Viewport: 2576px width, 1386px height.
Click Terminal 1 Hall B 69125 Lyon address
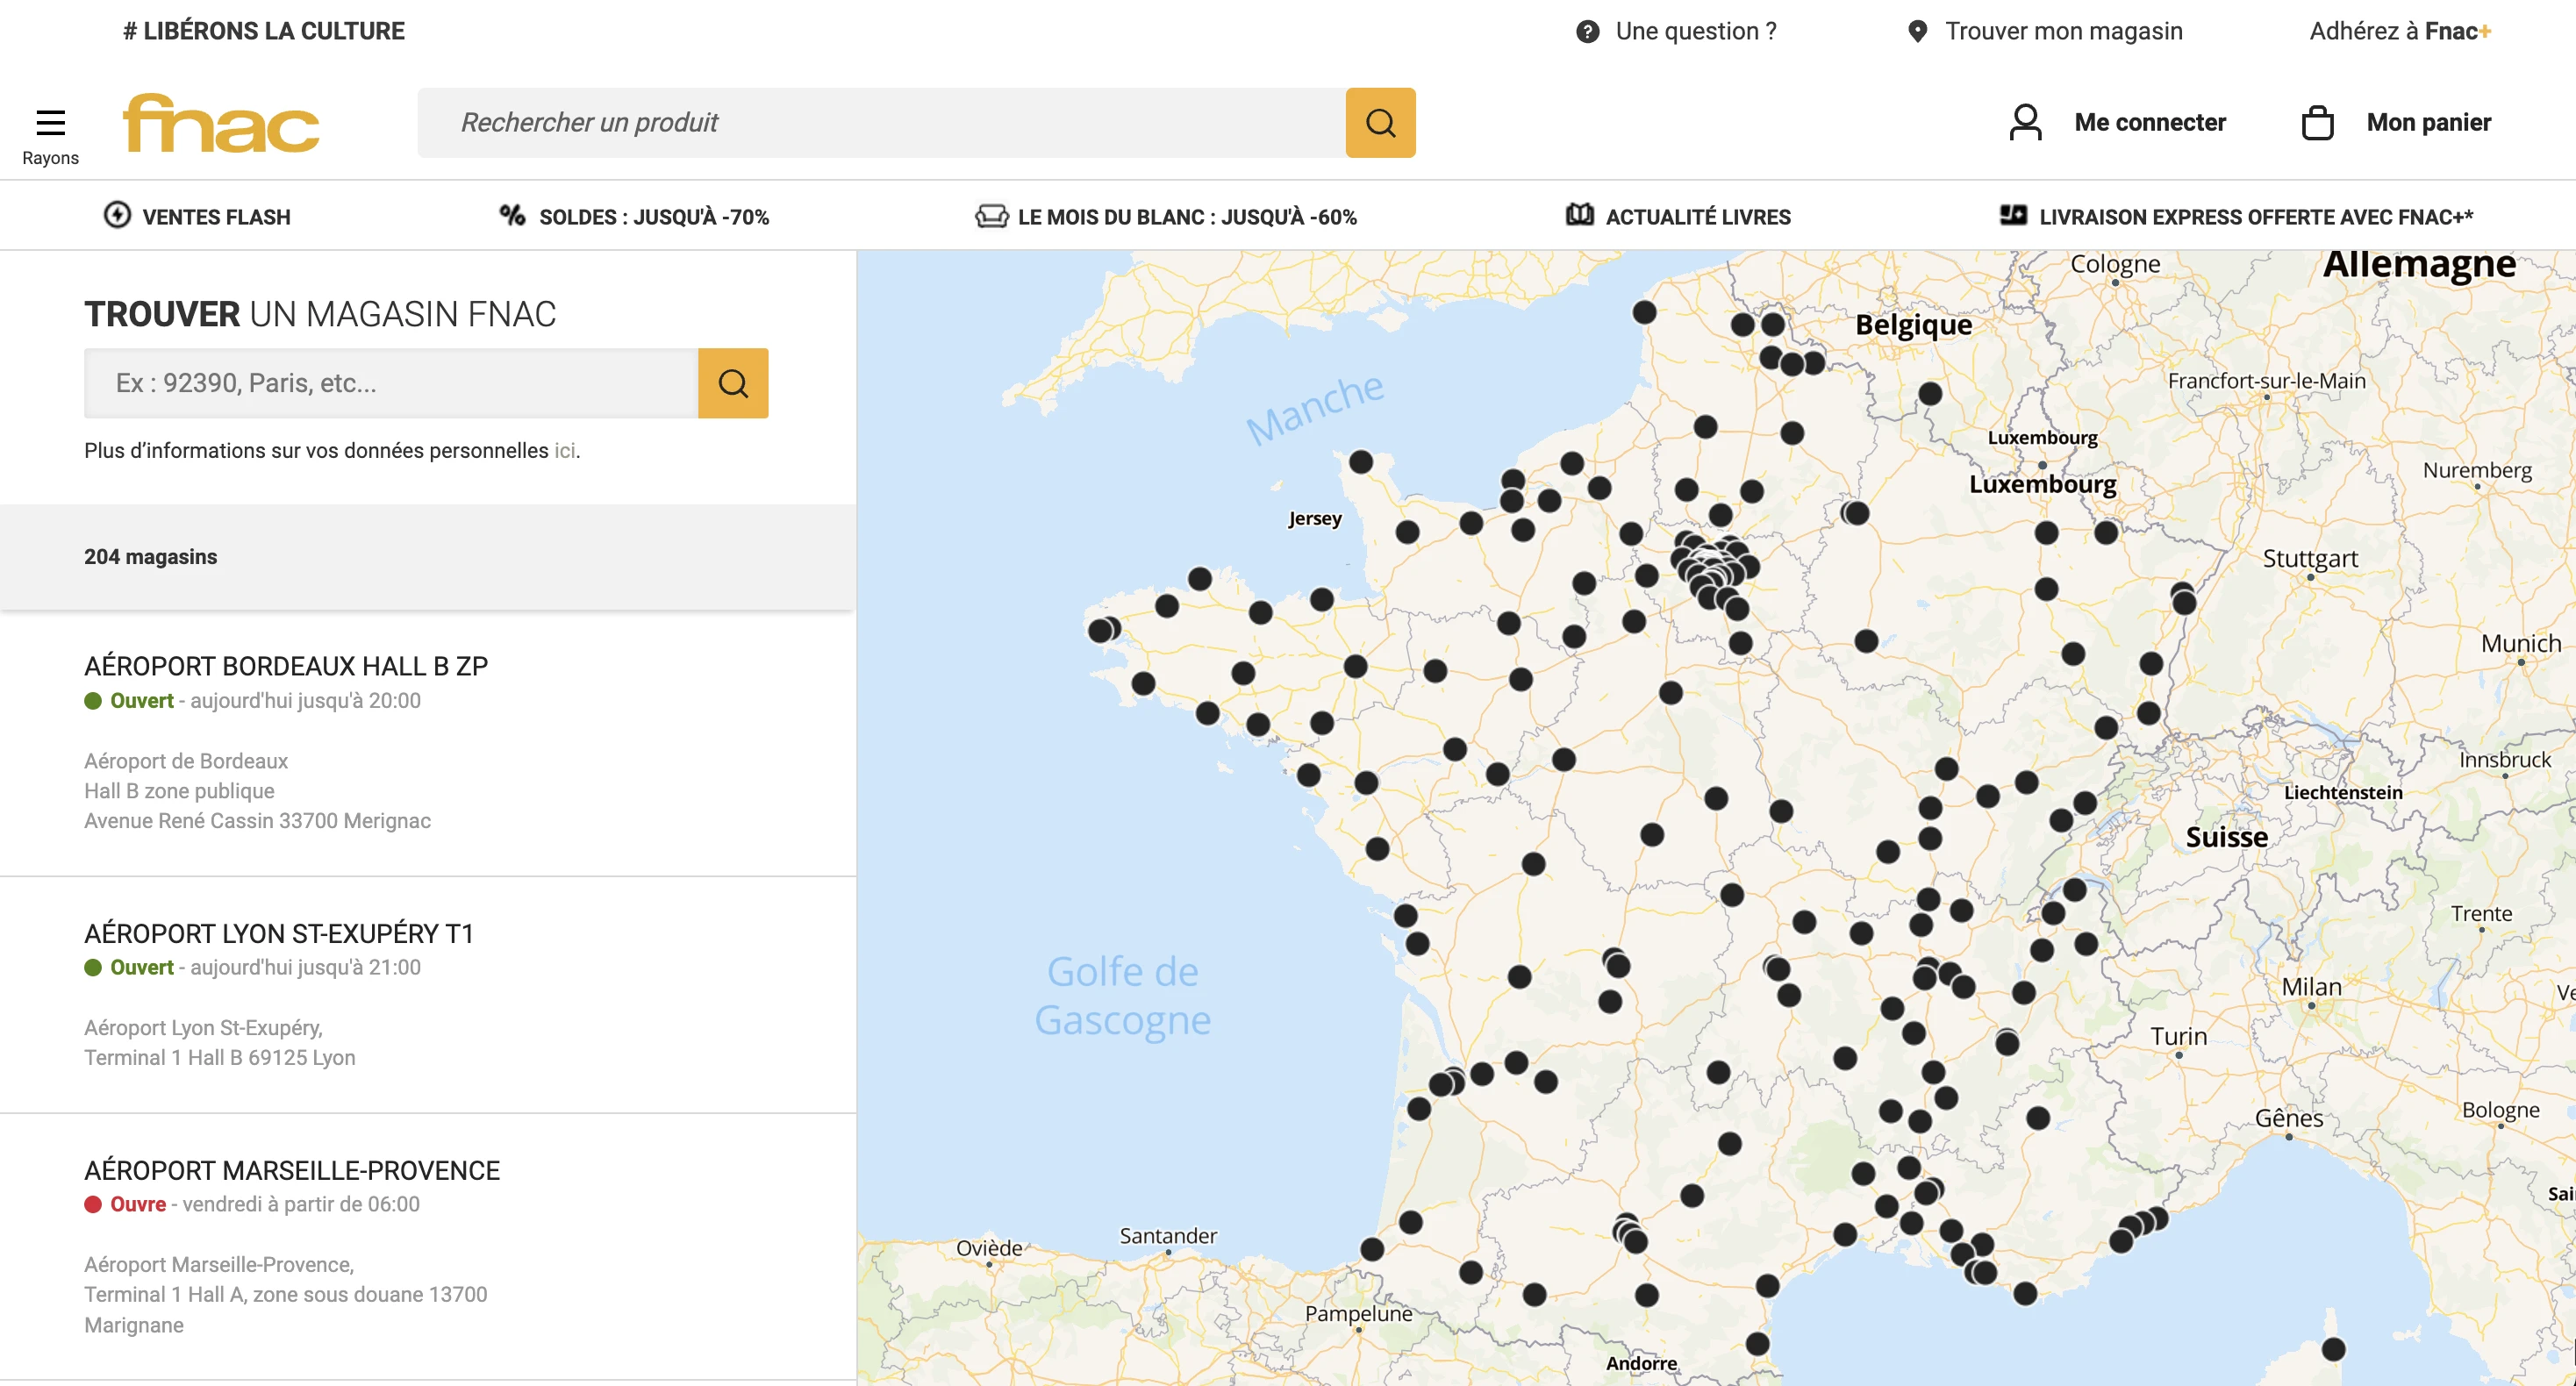click(219, 1057)
